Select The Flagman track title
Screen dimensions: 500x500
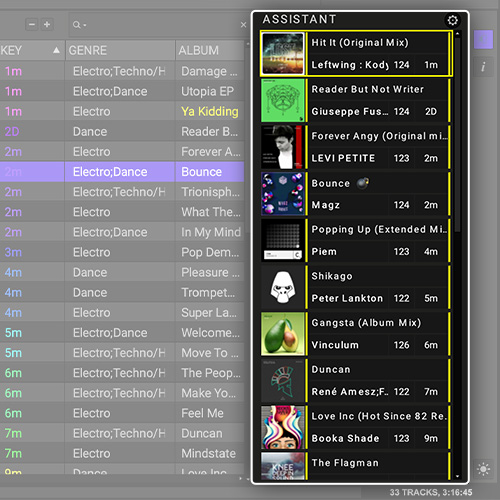345,463
